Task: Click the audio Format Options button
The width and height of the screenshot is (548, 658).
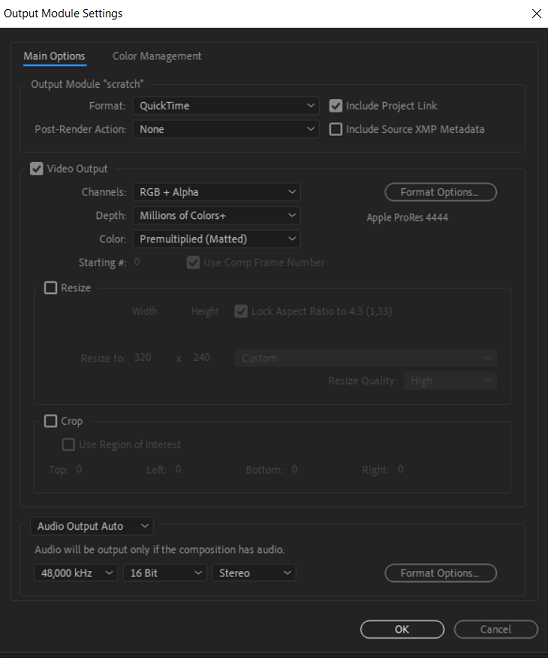Action: [x=441, y=573]
